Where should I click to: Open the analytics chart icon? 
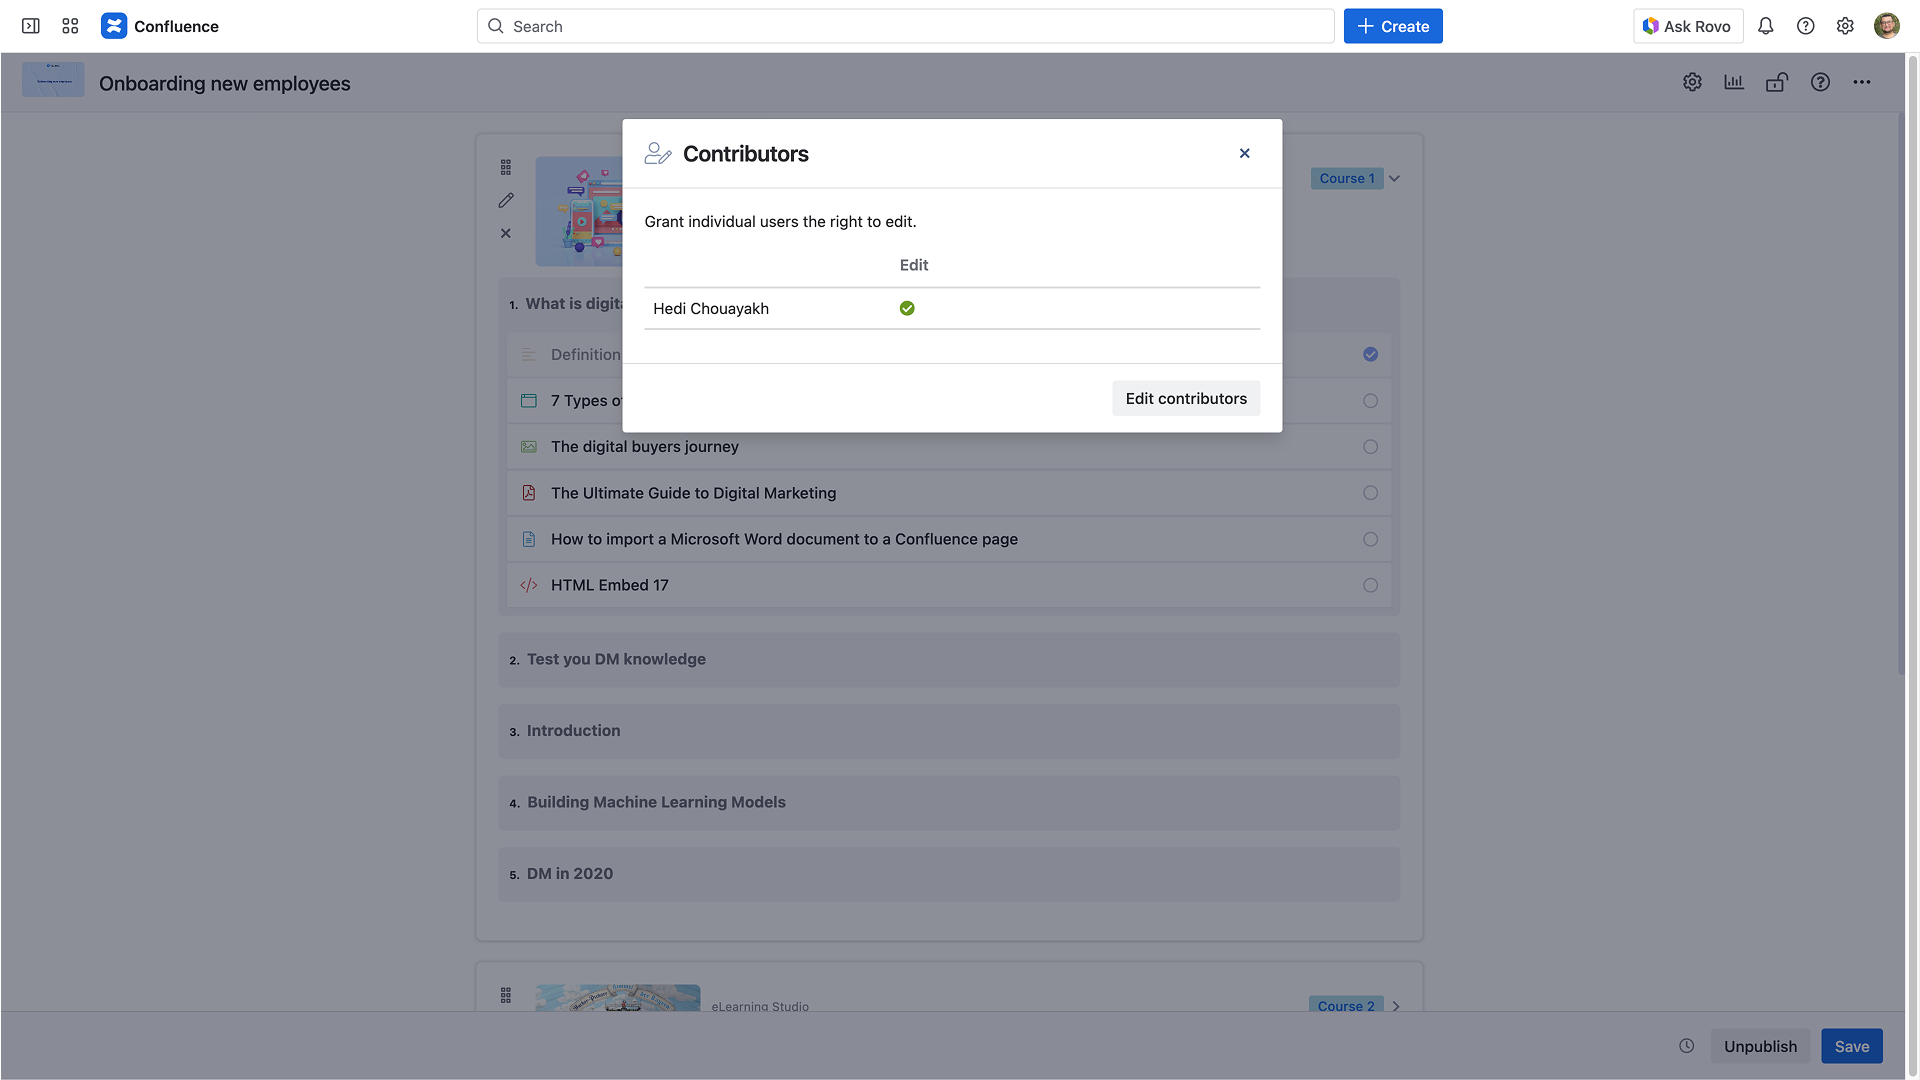pos(1734,83)
